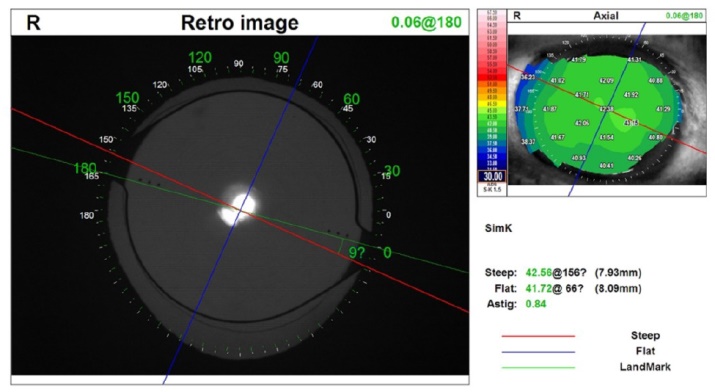Click the Retro image title

(240, 22)
